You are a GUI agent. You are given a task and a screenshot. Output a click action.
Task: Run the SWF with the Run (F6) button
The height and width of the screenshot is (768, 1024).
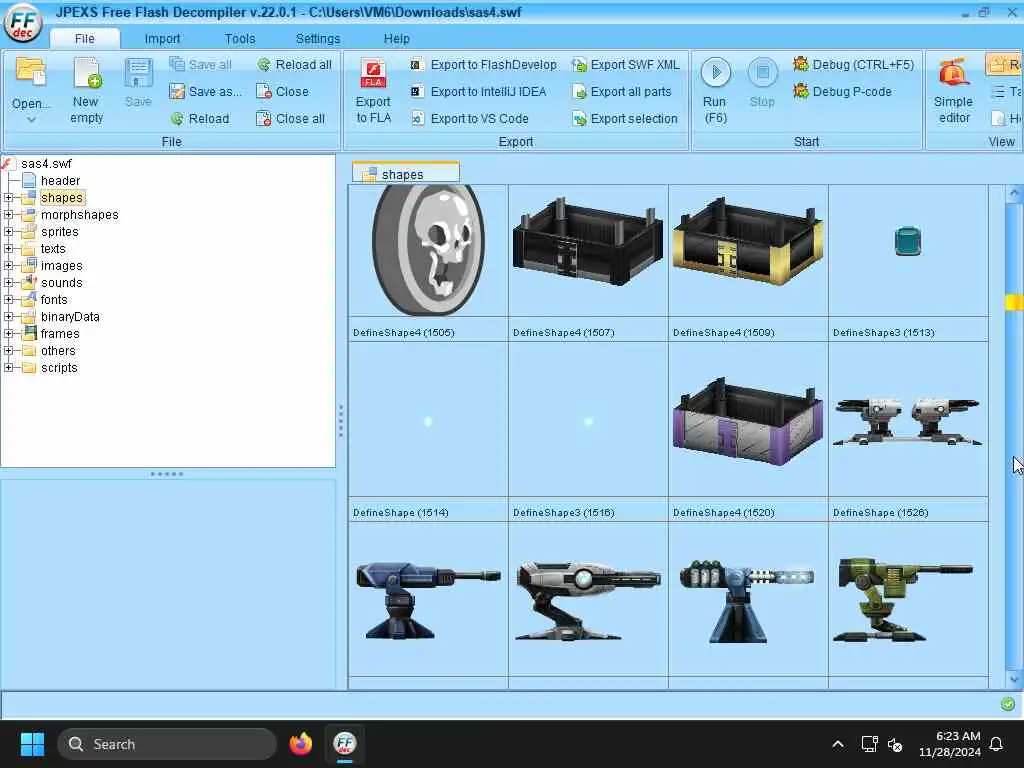tap(715, 91)
